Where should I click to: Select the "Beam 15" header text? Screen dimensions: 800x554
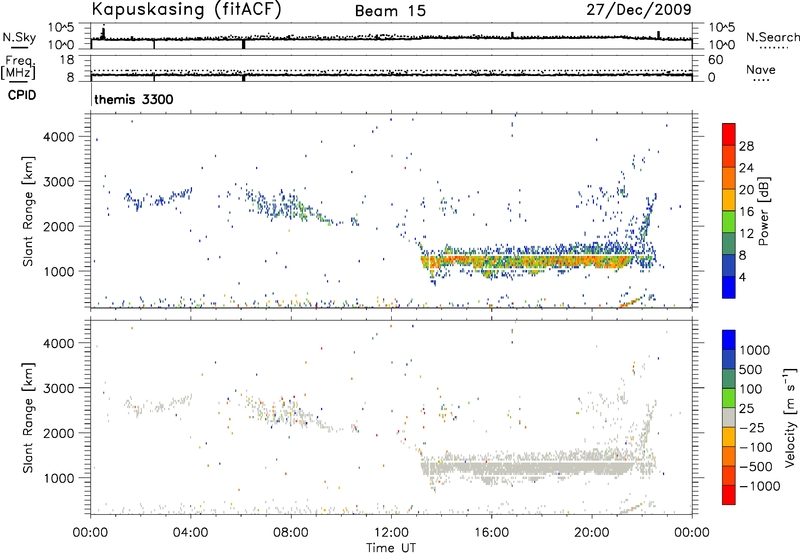[x=390, y=11]
